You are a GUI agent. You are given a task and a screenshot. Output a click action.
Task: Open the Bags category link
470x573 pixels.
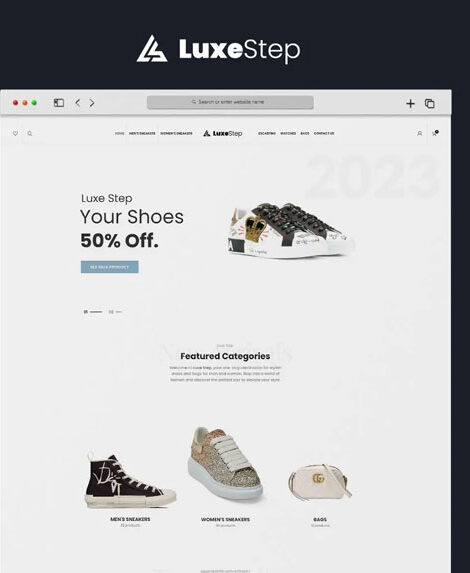coord(320,519)
